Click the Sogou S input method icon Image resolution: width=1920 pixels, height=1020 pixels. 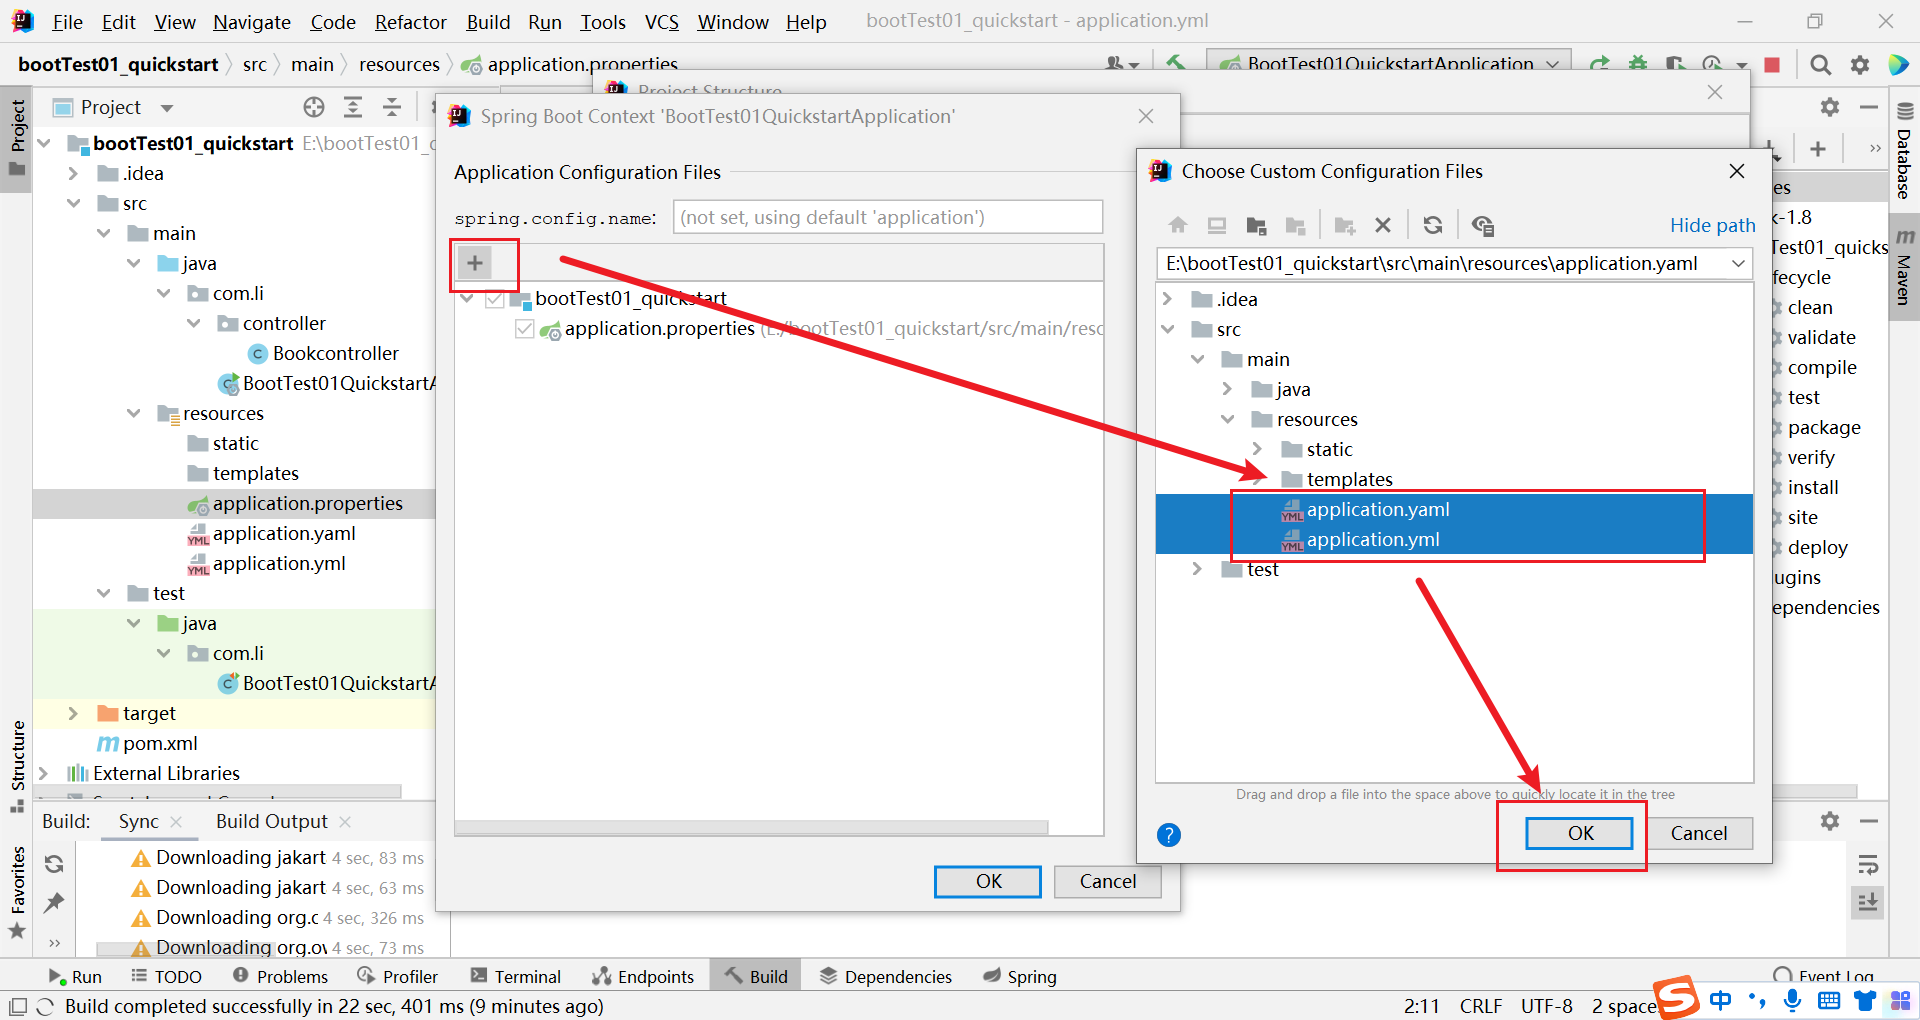(x=1677, y=997)
